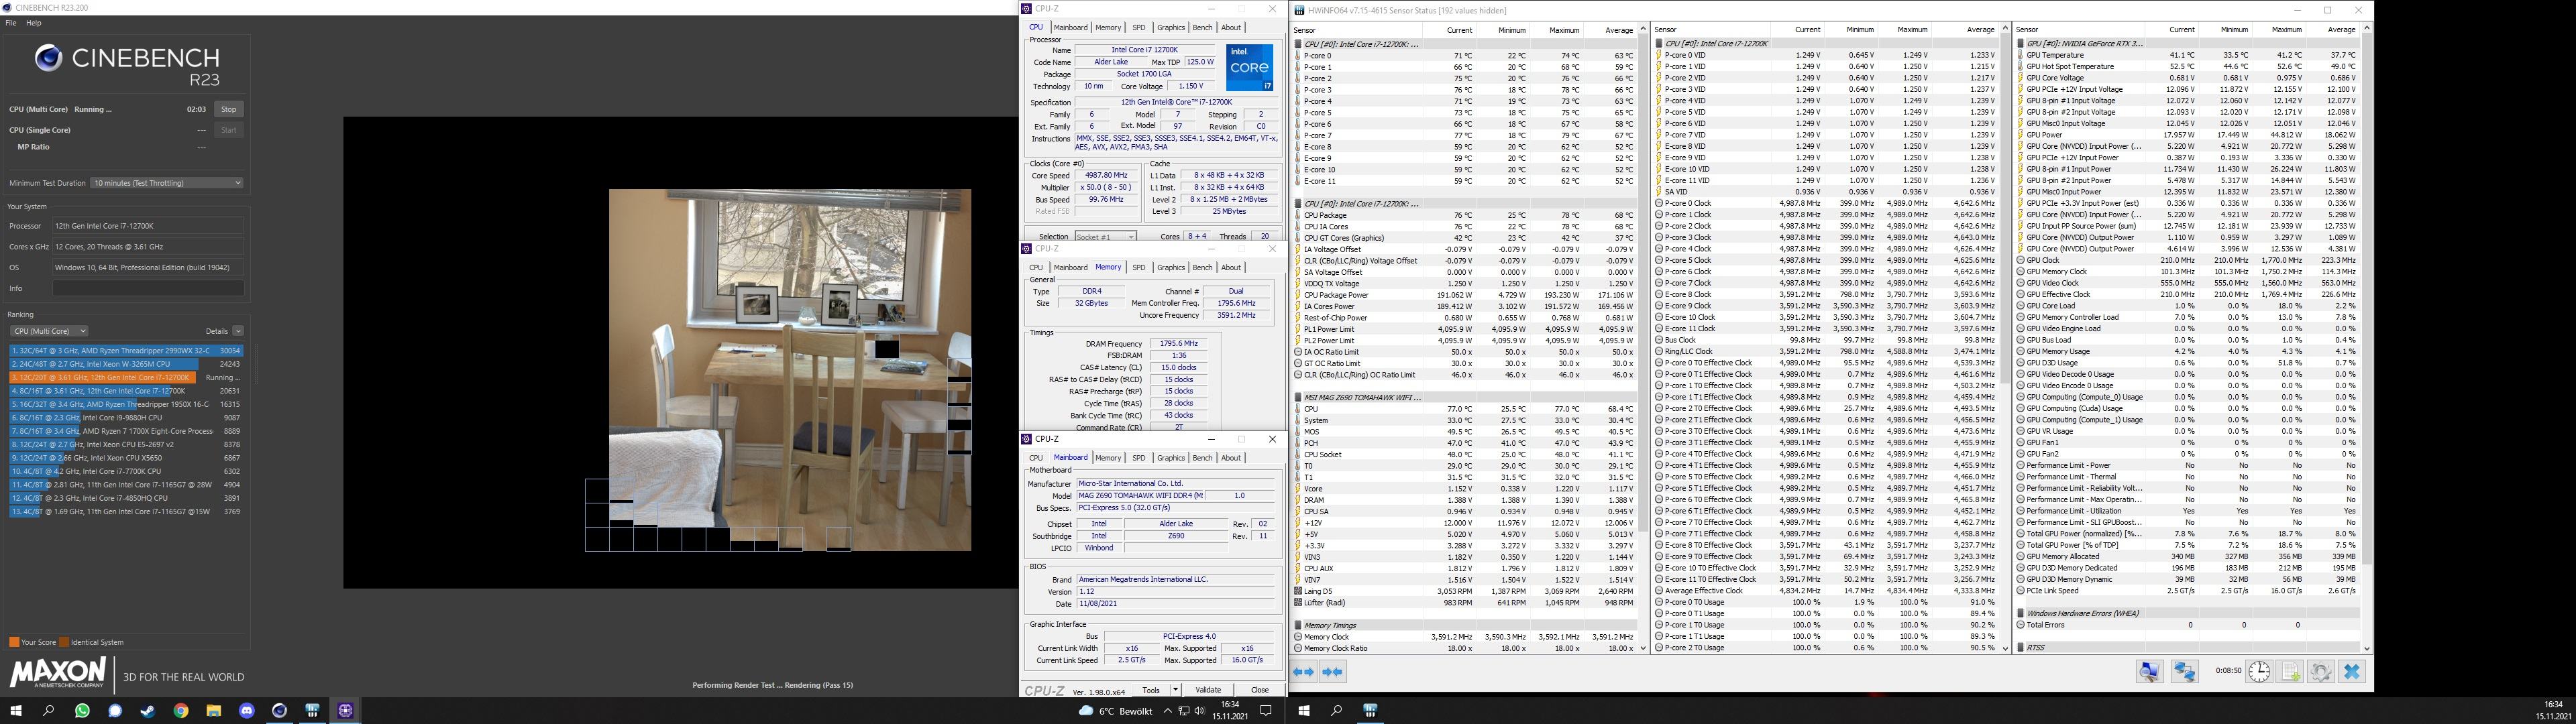
Task: Launch Google Chrome from the taskbar
Action: (181, 711)
